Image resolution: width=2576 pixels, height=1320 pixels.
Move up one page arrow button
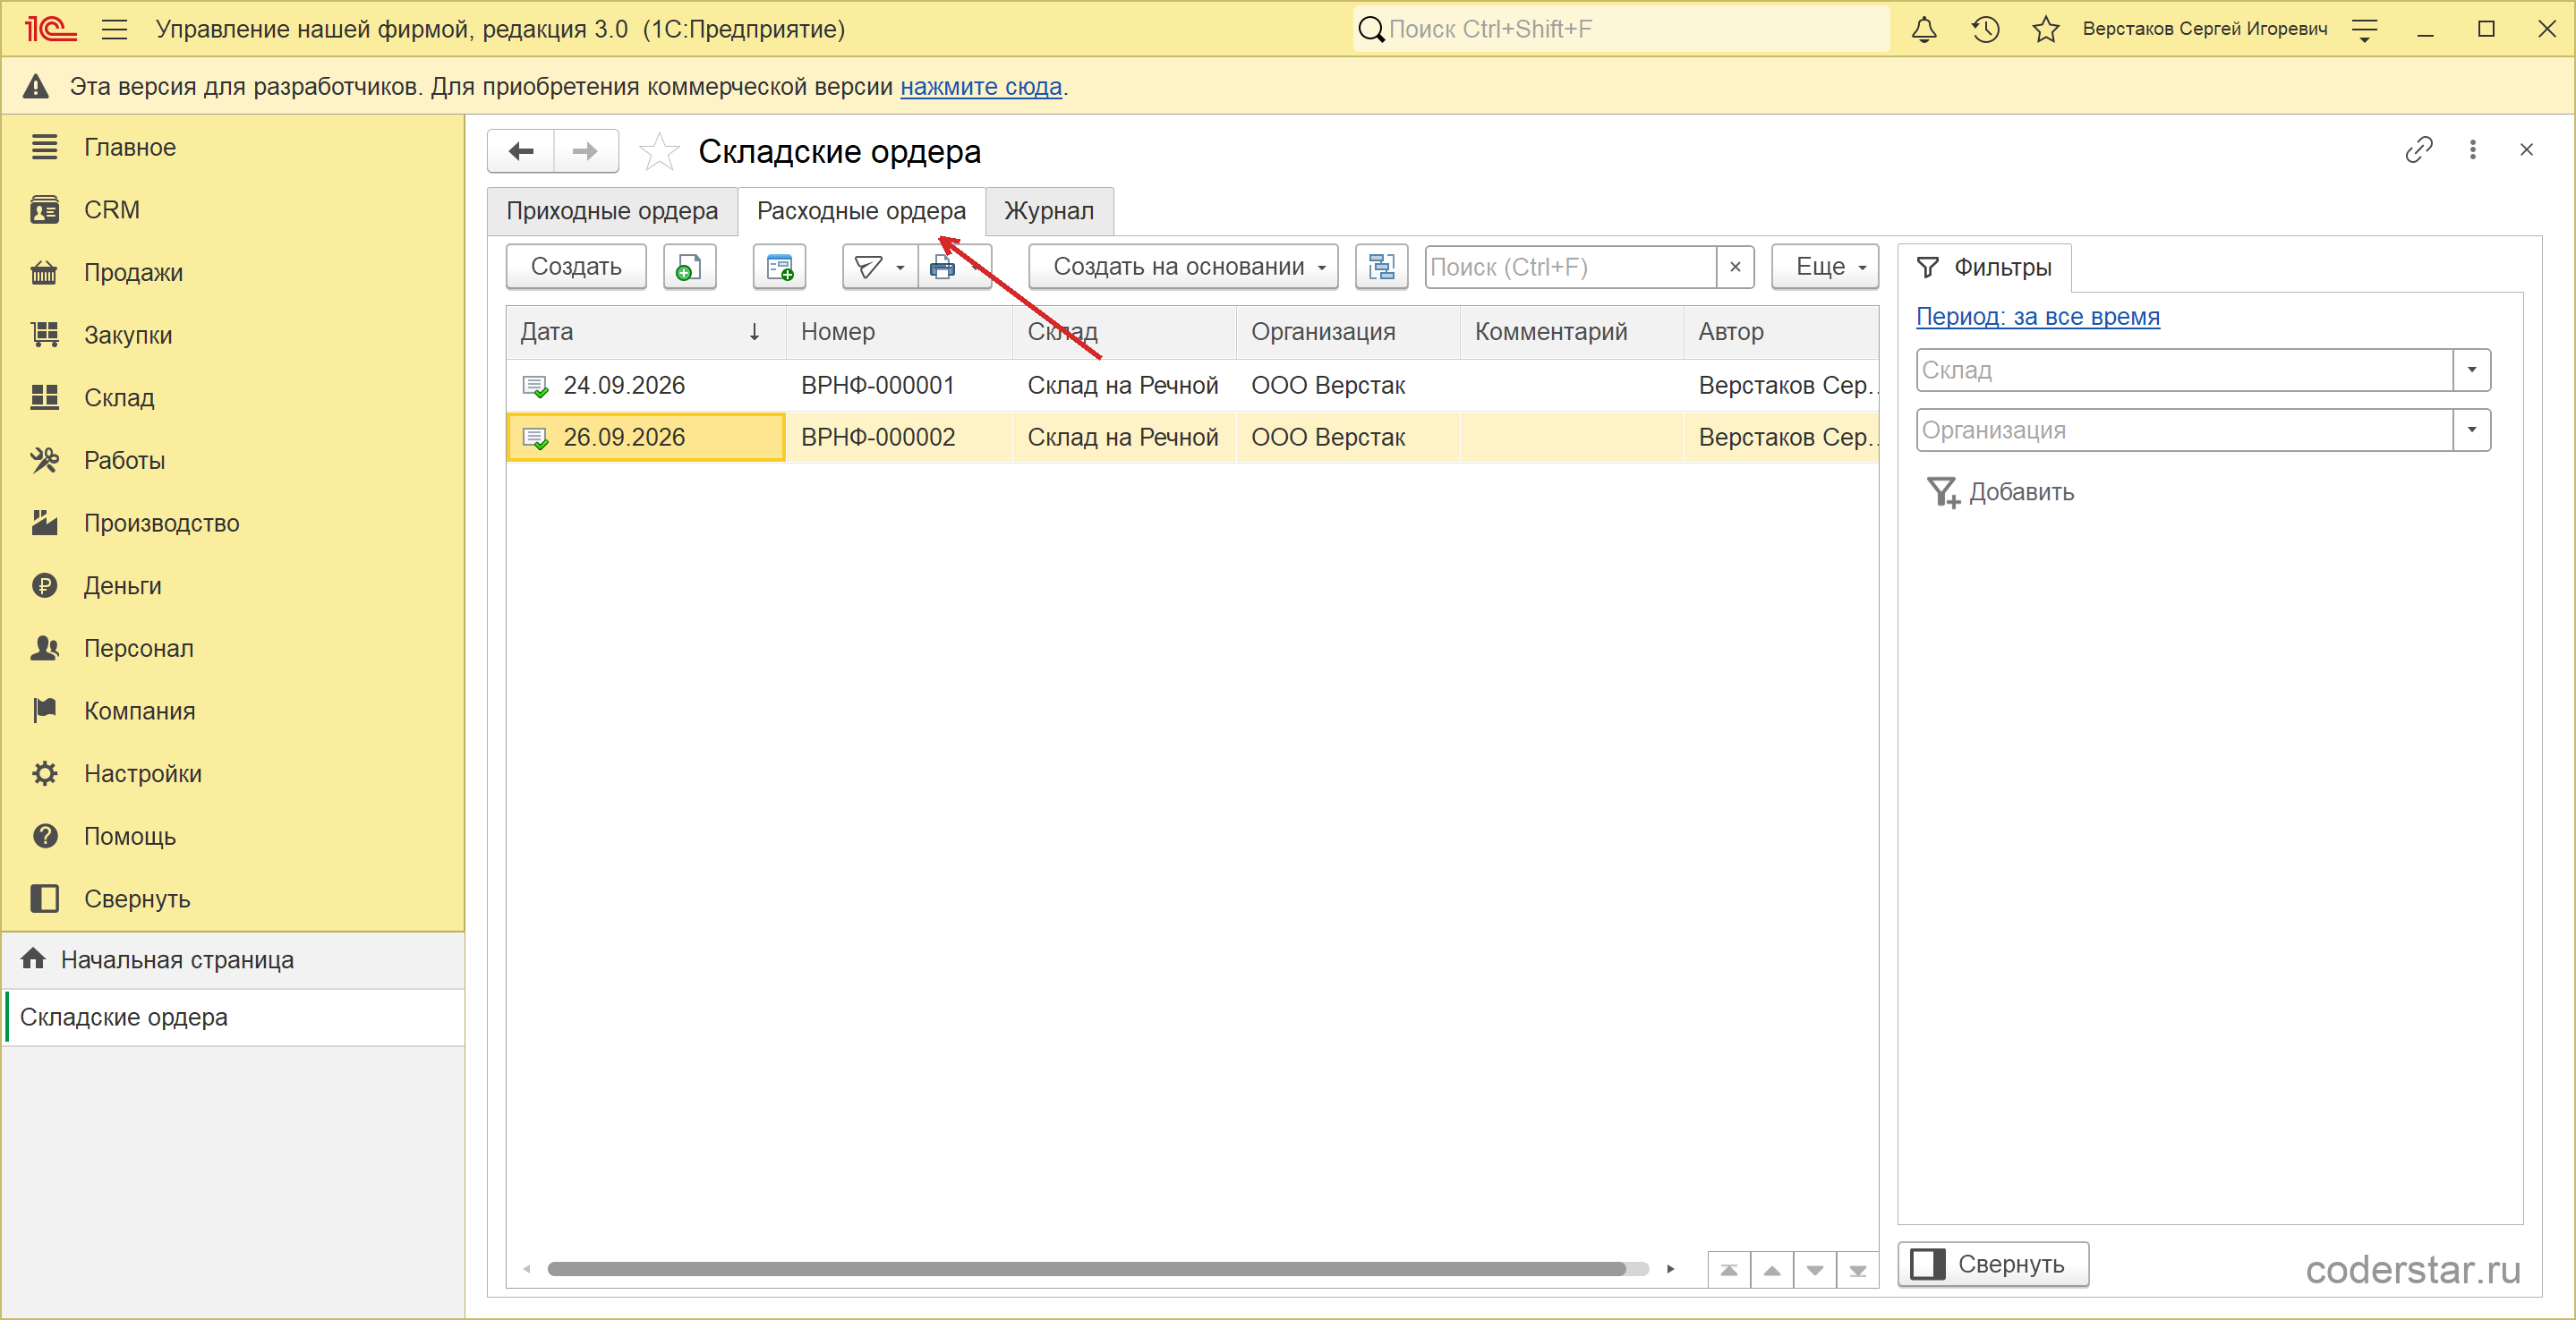click(1771, 1270)
